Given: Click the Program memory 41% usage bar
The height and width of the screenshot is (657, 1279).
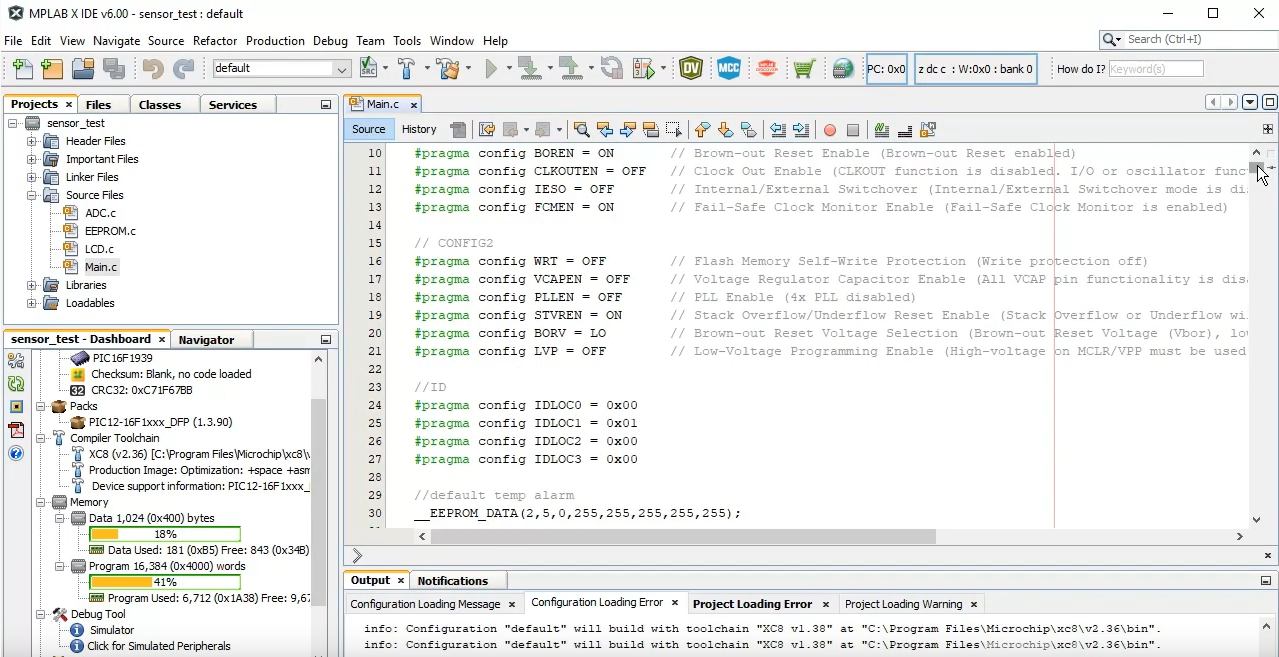Looking at the screenshot, I should 165,582.
